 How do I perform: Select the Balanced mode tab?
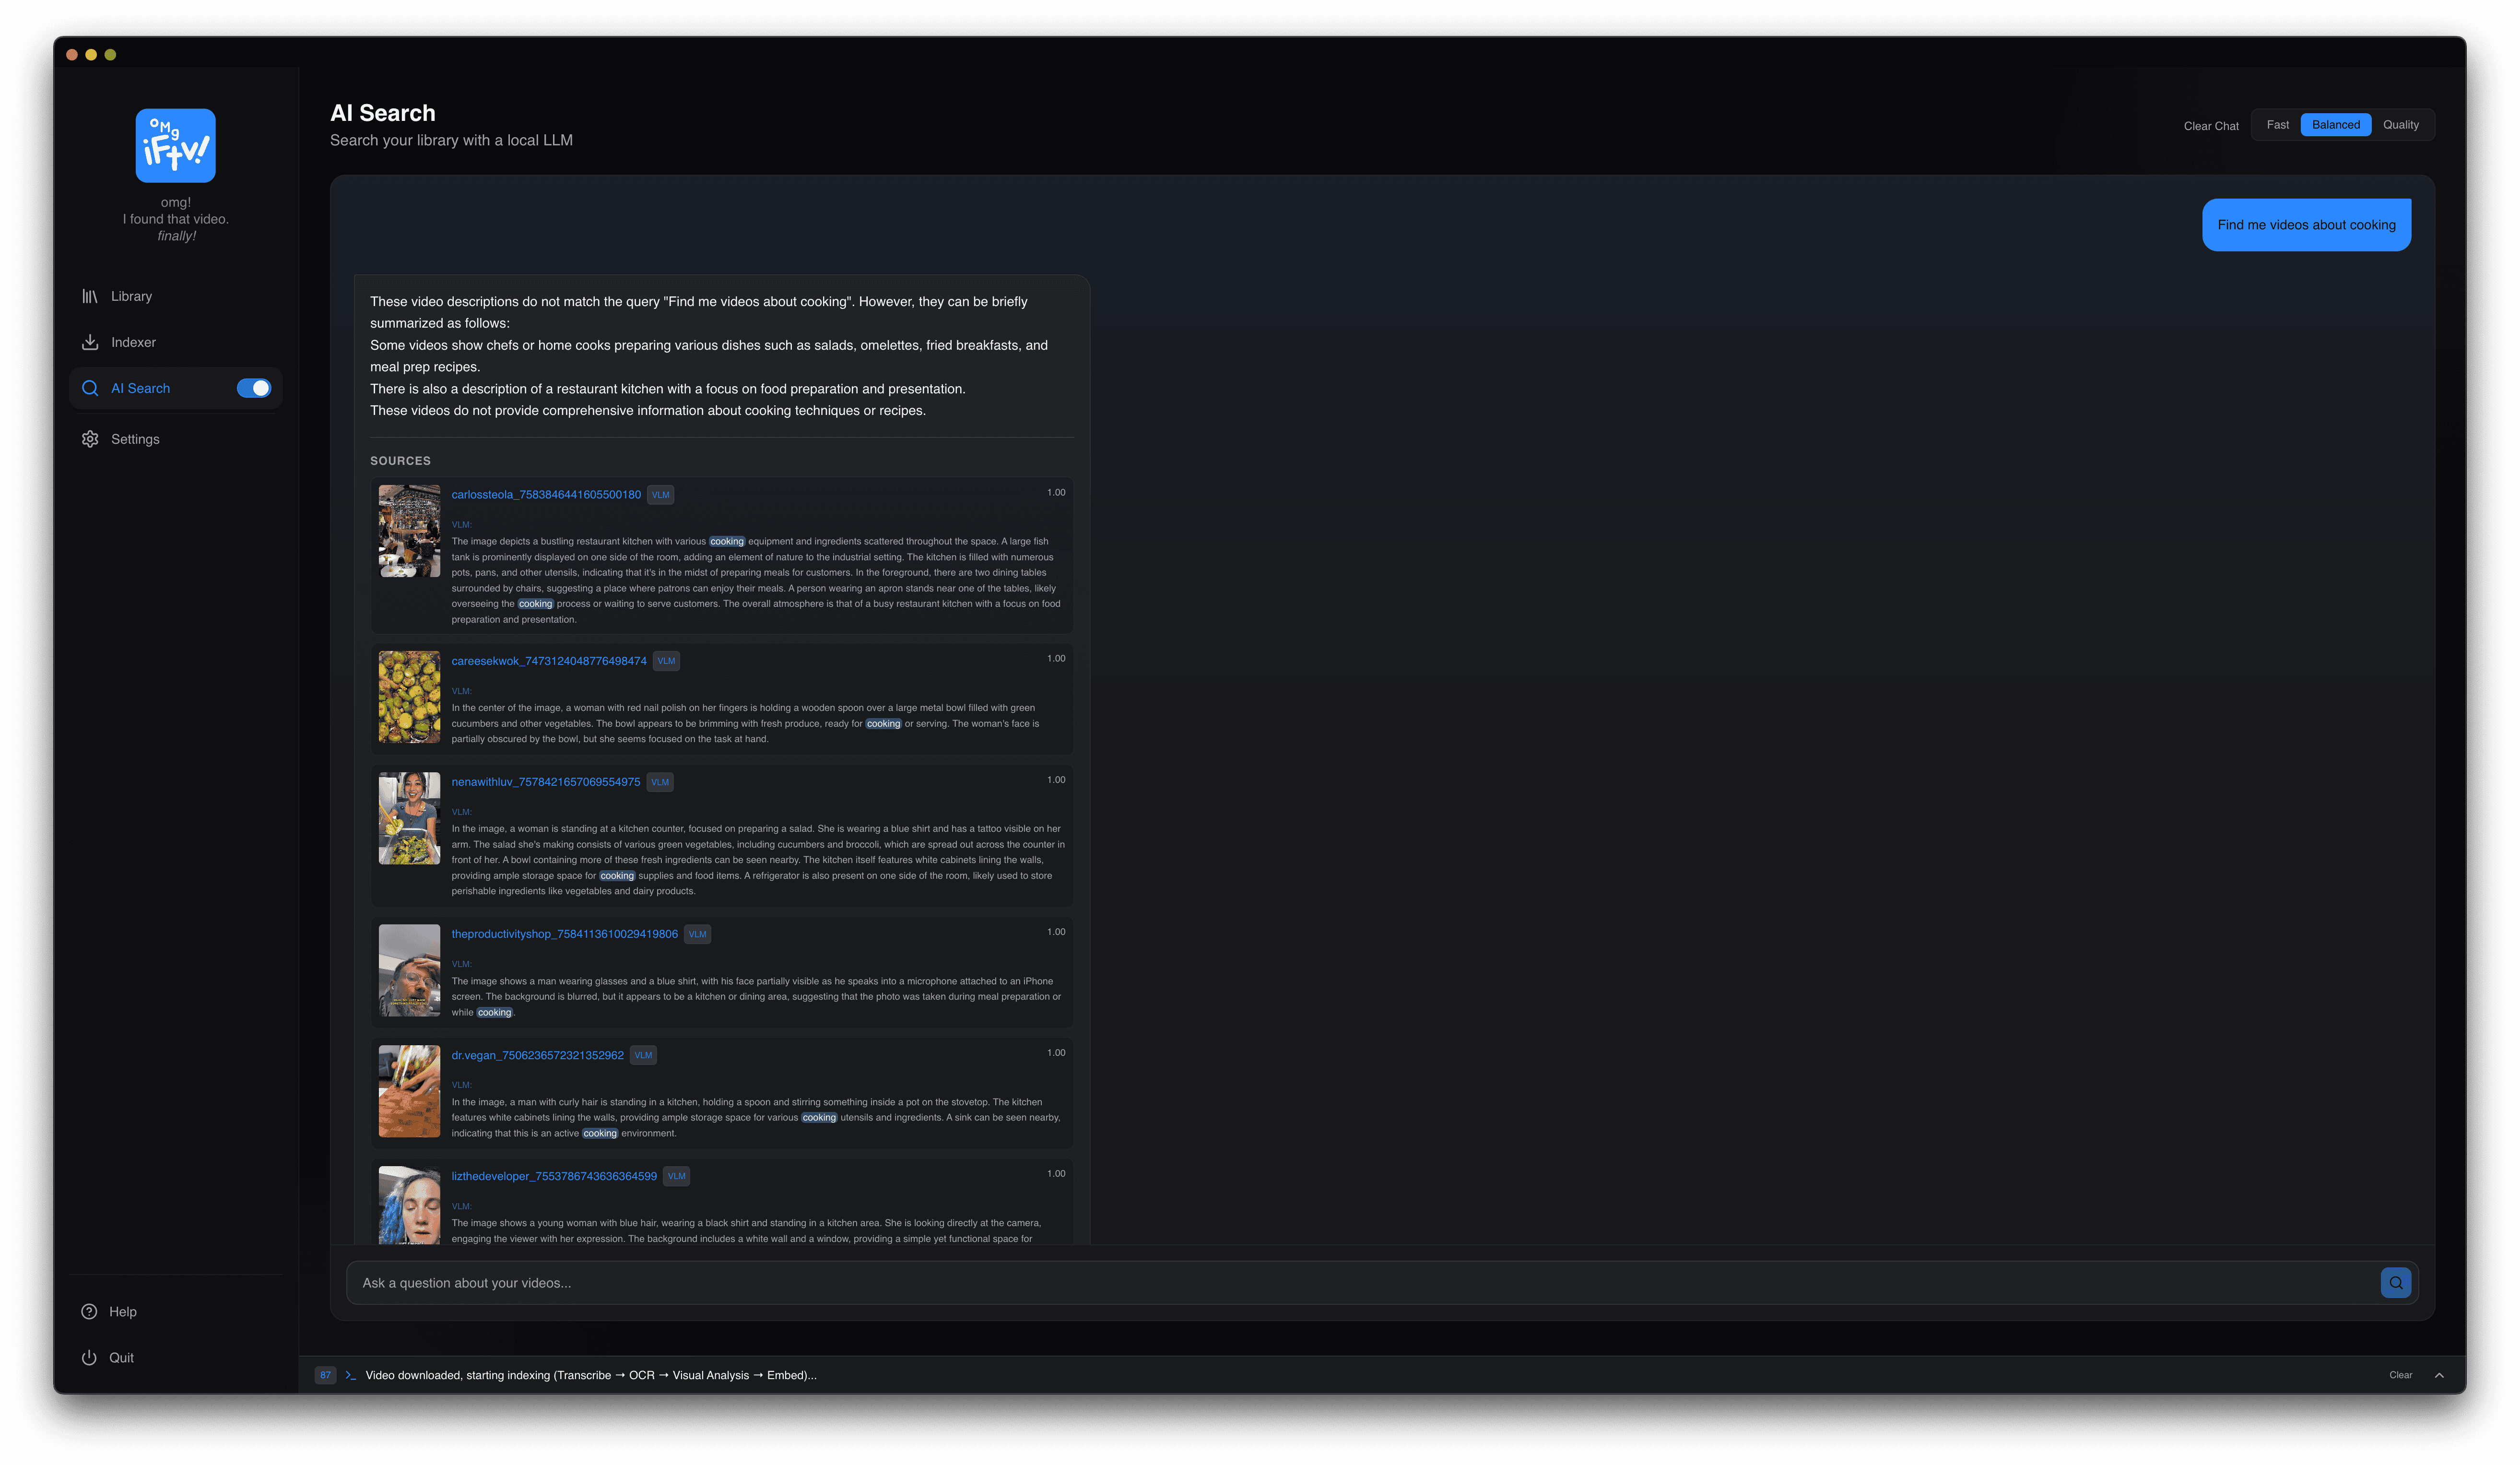tap(2335, 125)
